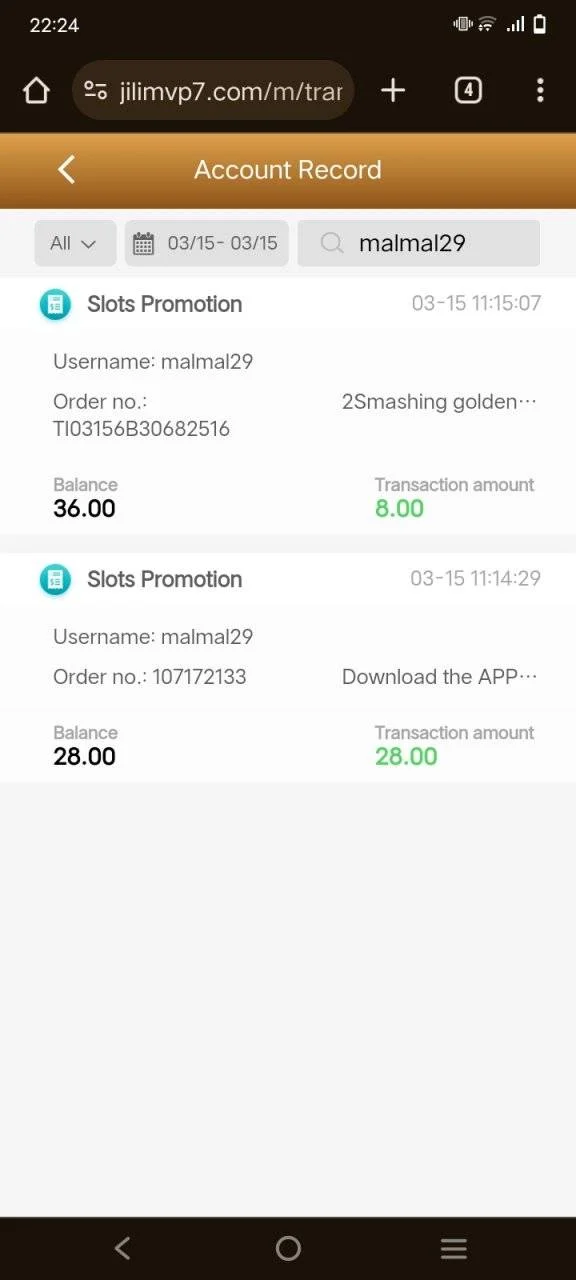Tap the Android home circle button
This screenshot has width=576, height=1280.
tap(288, 1248)
